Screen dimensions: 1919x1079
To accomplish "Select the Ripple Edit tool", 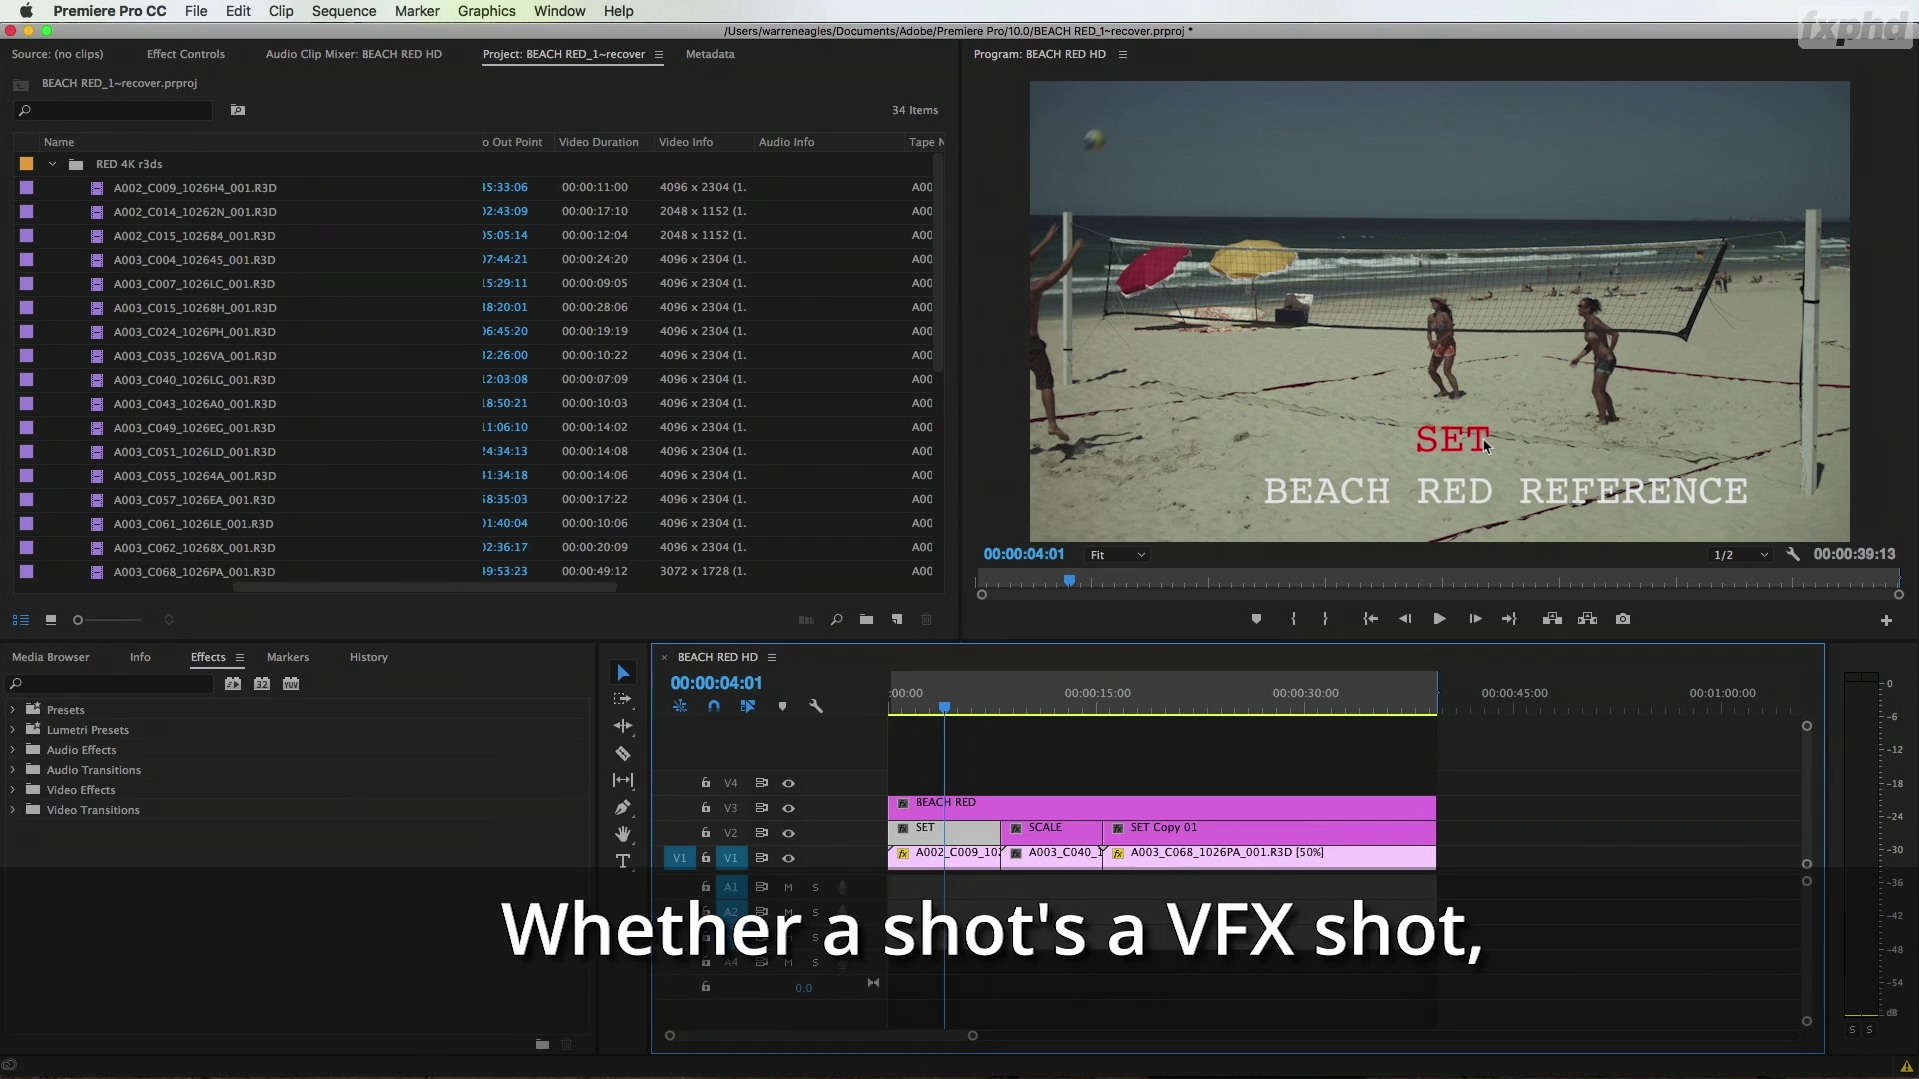I will (623, 726).
